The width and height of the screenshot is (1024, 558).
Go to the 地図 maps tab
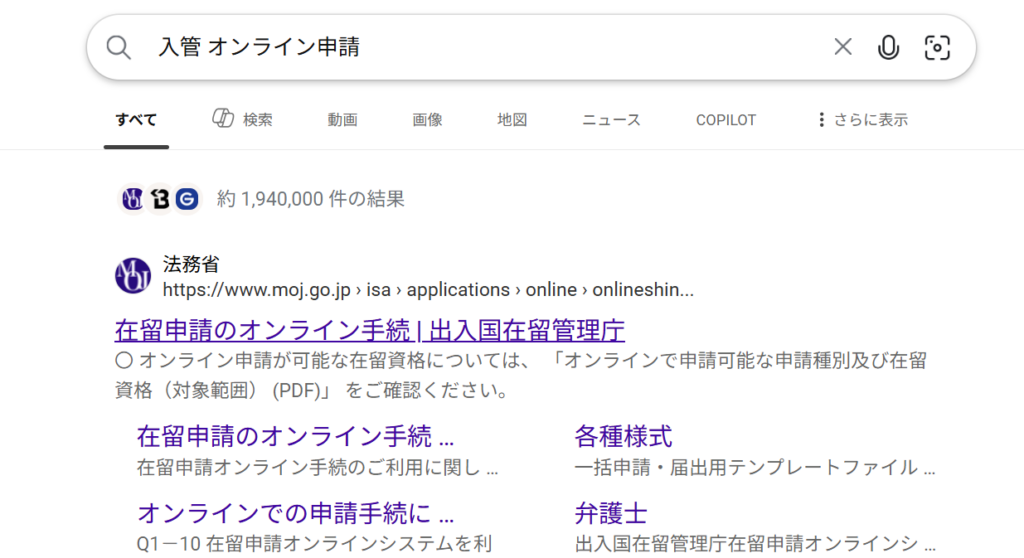tap(512, 120)
